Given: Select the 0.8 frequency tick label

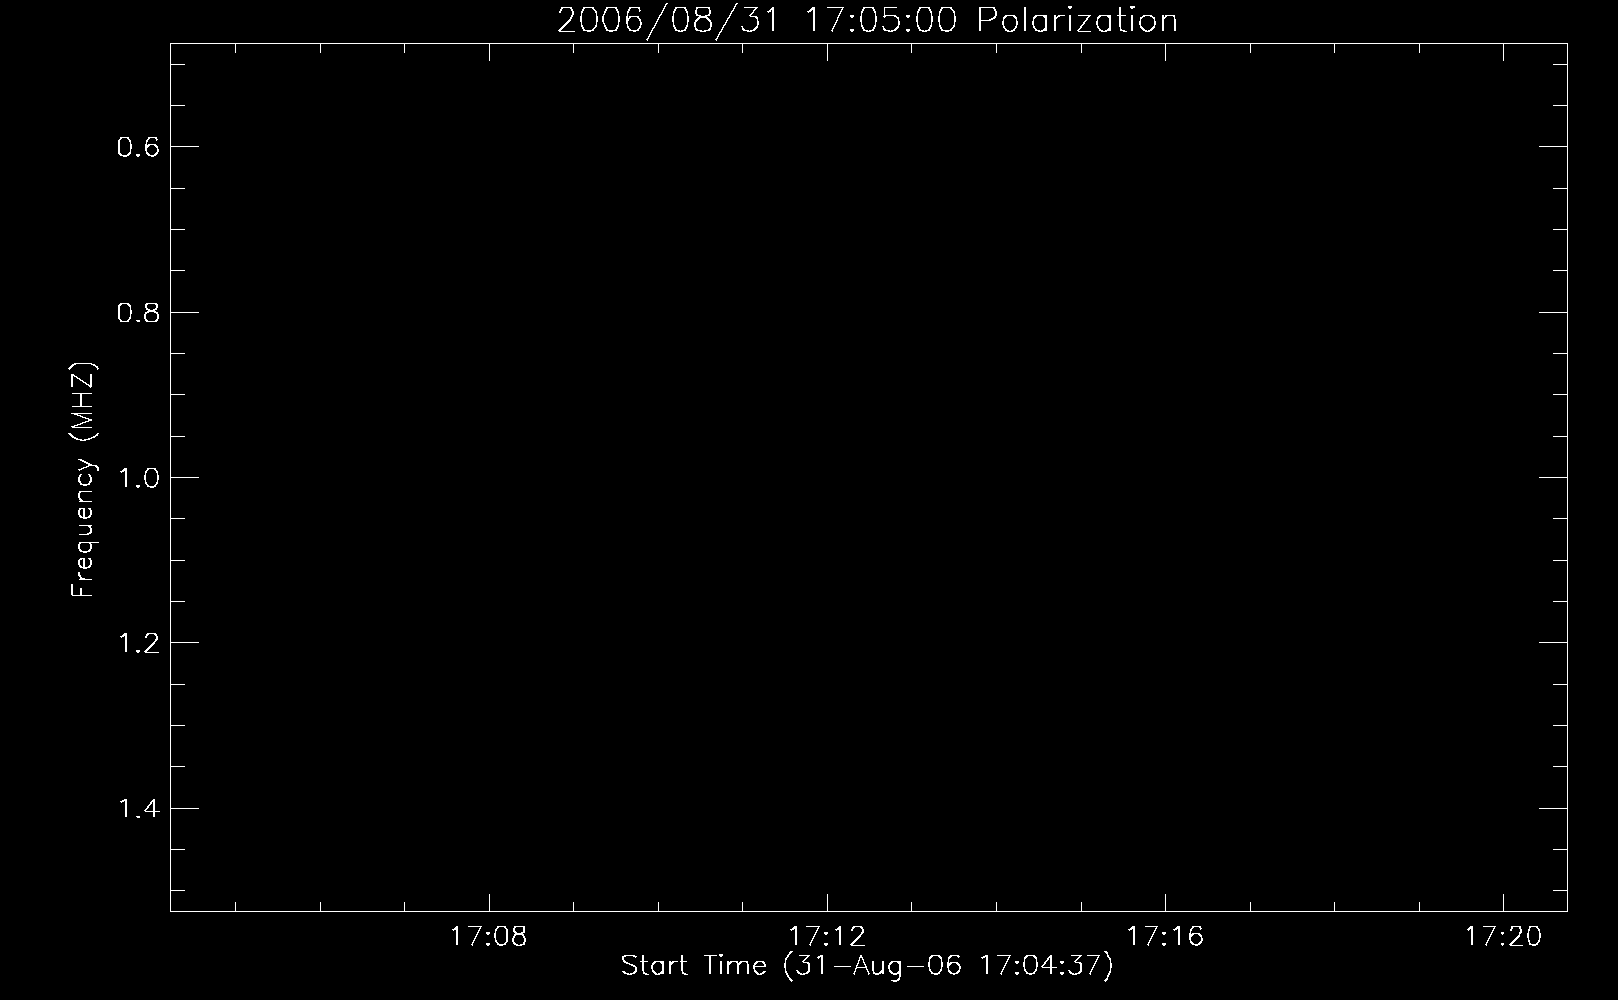Looking at the screenshot, I should (x=138, y=313).
